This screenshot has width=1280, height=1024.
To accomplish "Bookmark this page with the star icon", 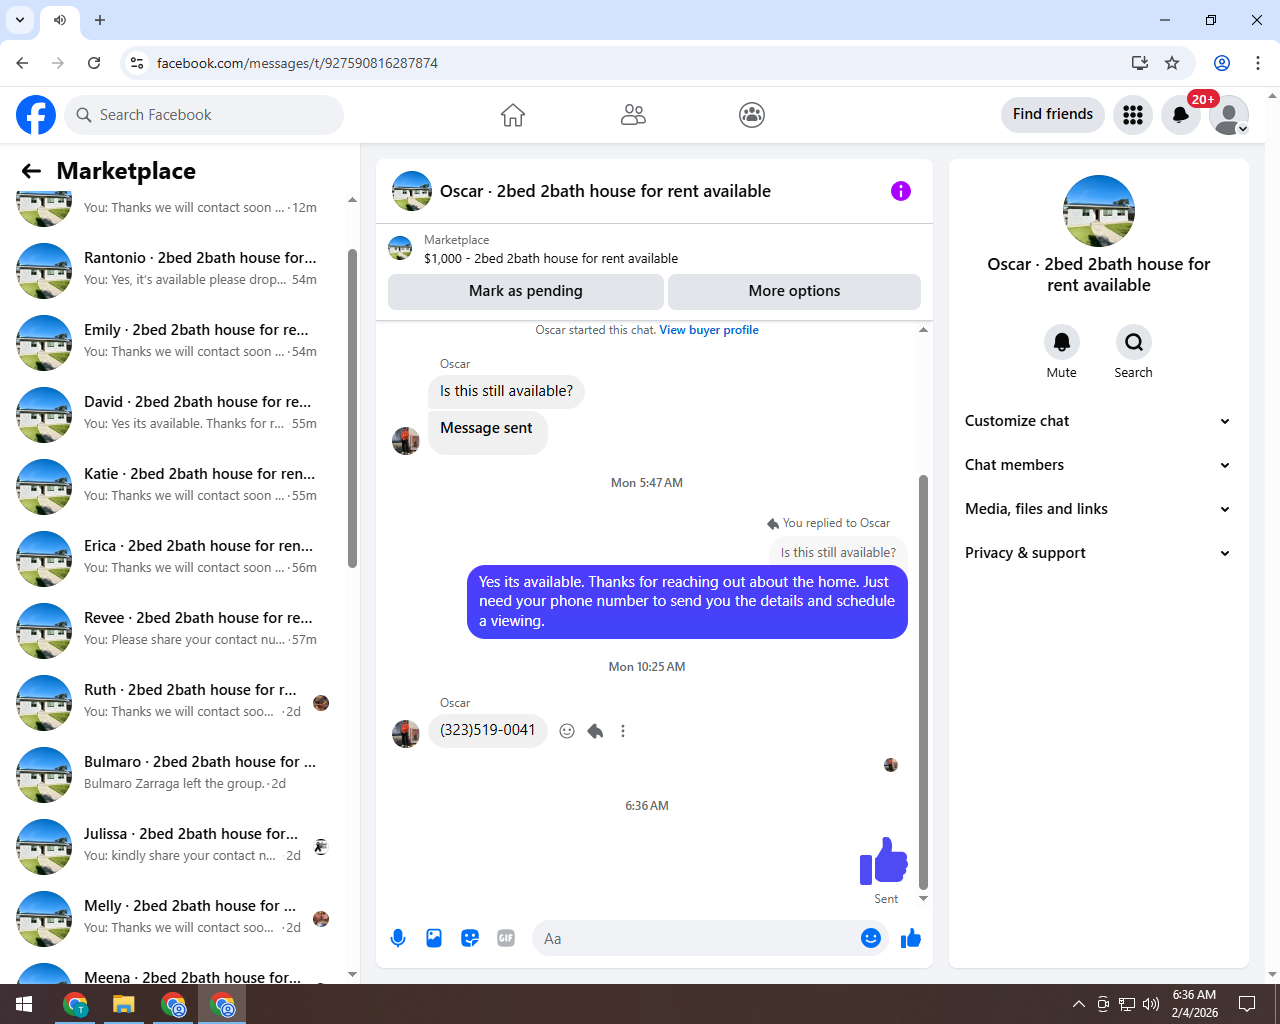I will click(x=1172, y=63).
